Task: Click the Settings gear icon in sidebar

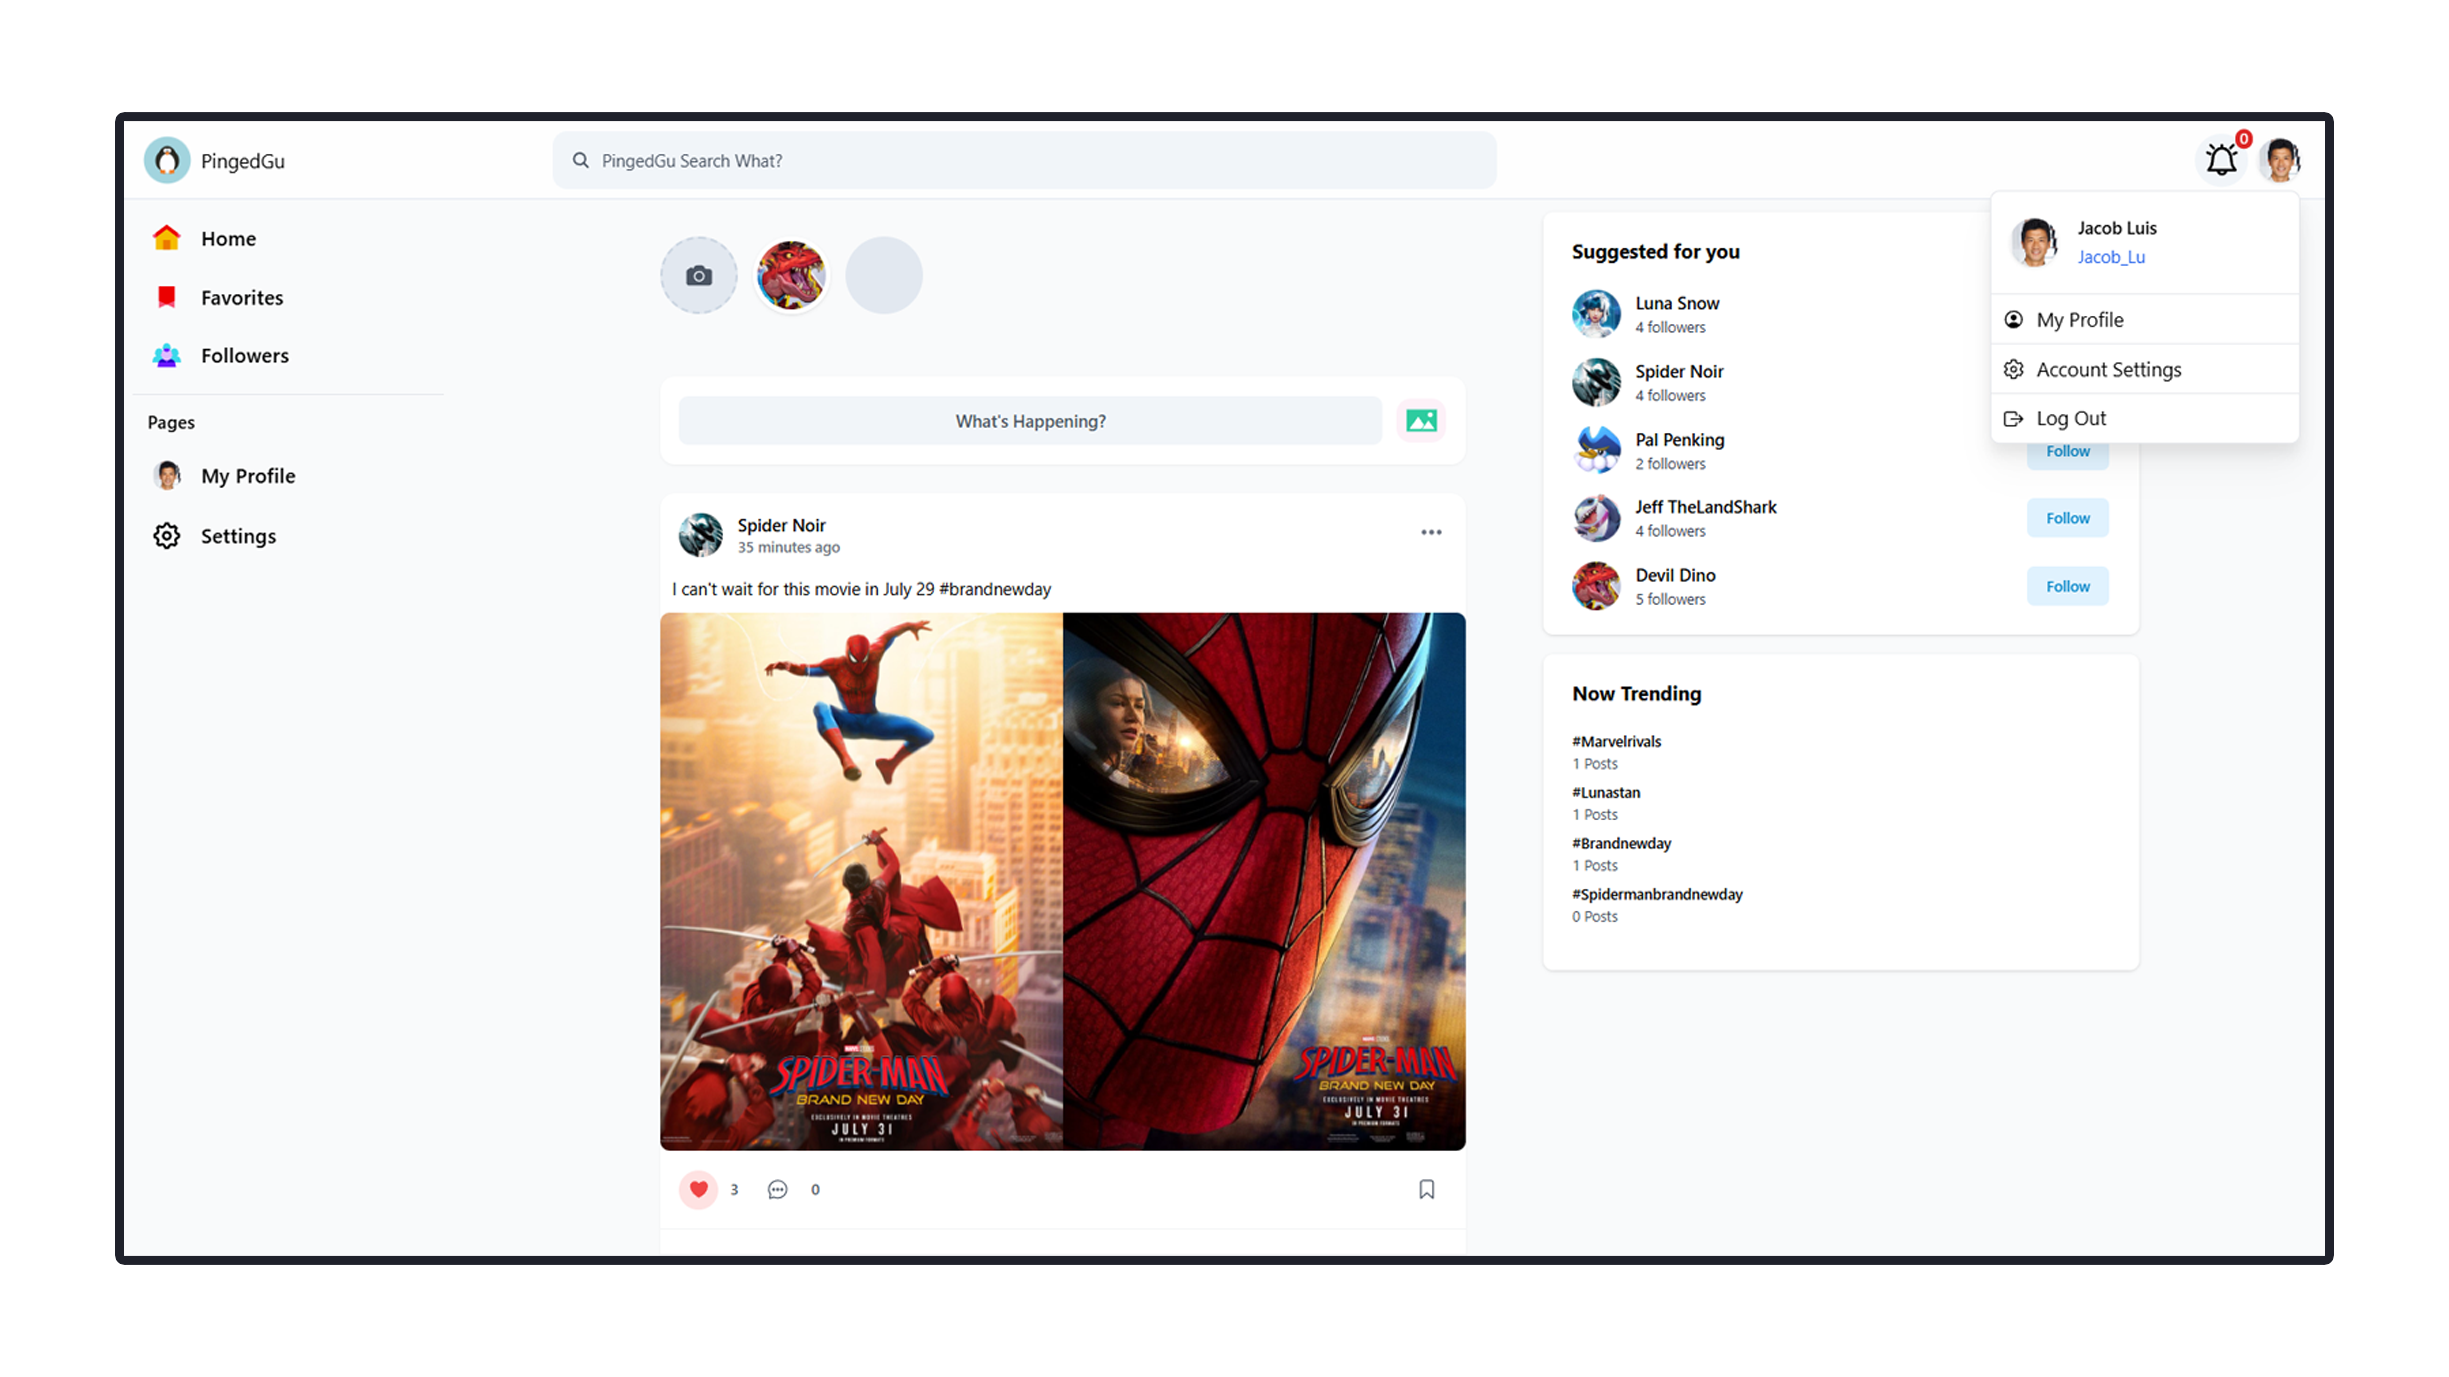Action: [166, 536]
